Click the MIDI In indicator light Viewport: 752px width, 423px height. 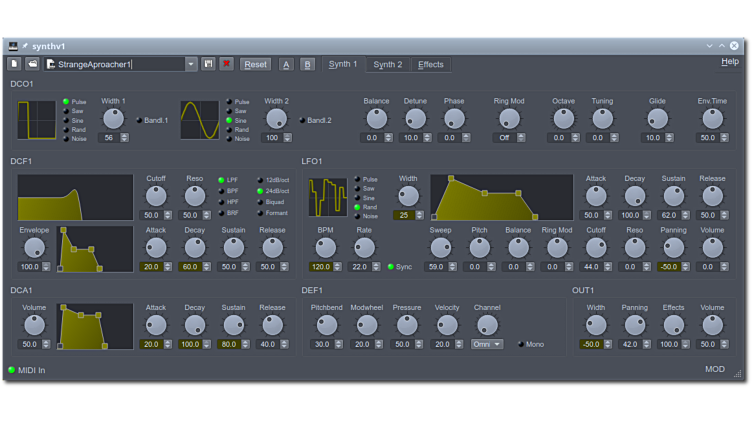click(12, 370)
